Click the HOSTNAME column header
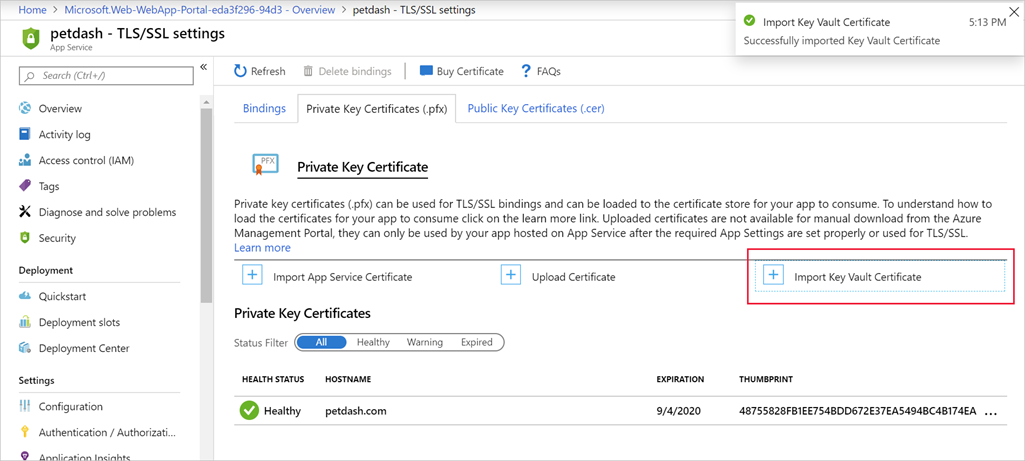The image size is (1025, 461). [x=348, y=379]
